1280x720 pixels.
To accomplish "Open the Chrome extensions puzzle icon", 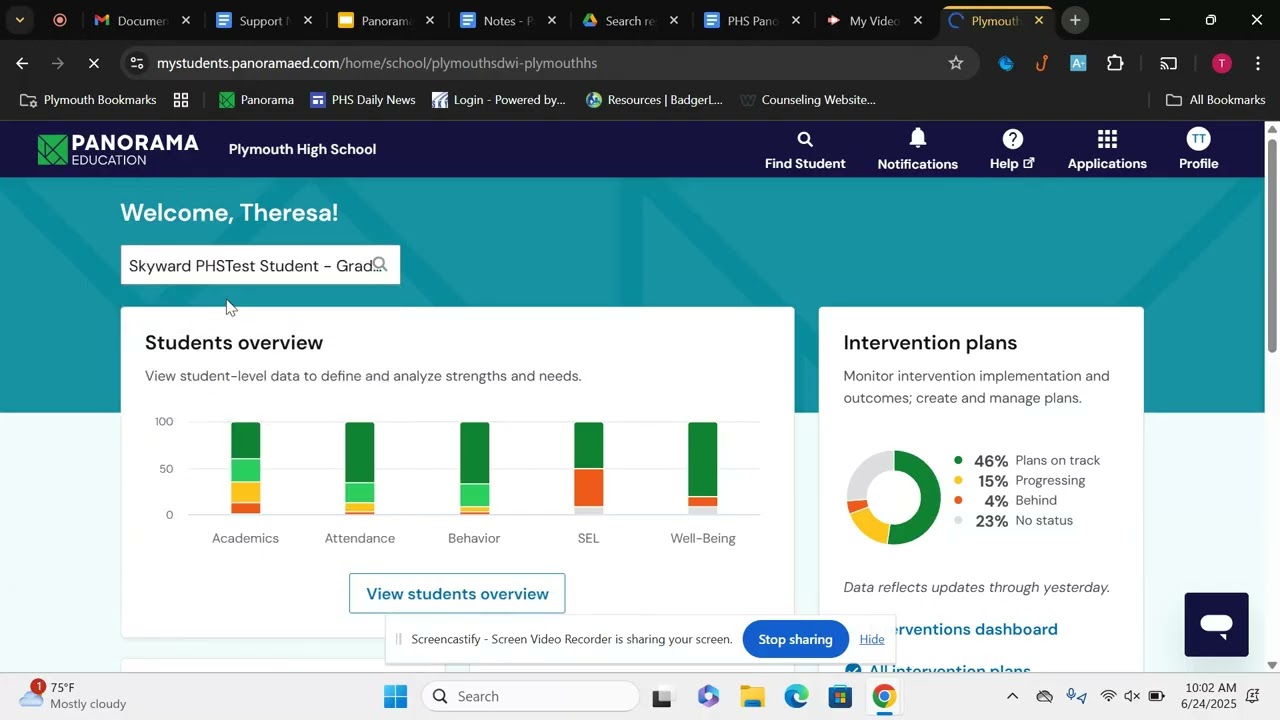I will click(x=1115, y=63).
